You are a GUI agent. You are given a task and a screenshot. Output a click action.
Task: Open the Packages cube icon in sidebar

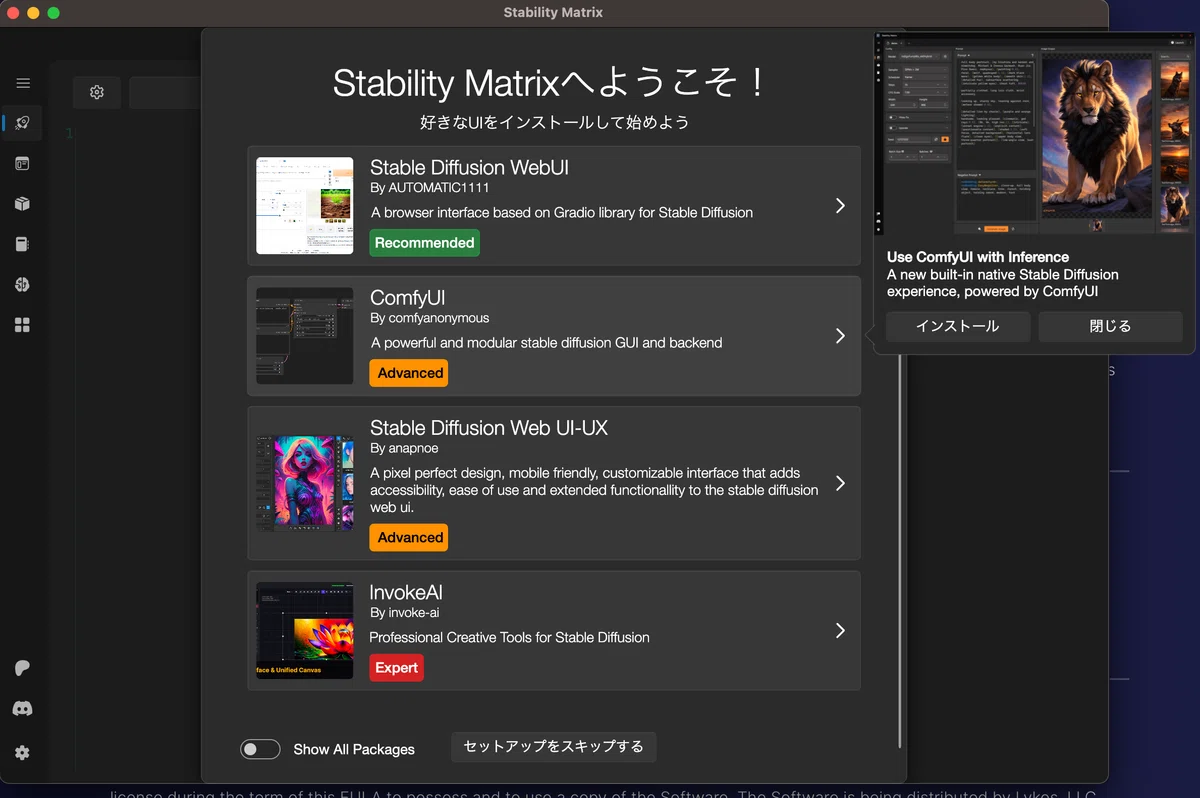(22, 204)
